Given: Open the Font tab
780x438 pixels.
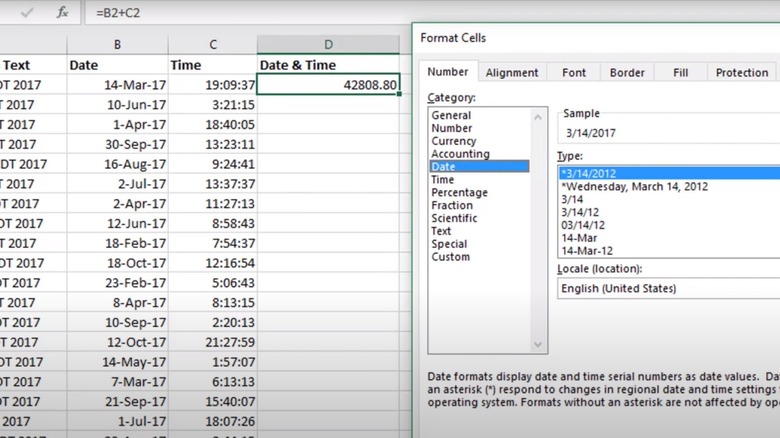Looking at the screenshot, I should pyautogui.click(x=574, y=72).
